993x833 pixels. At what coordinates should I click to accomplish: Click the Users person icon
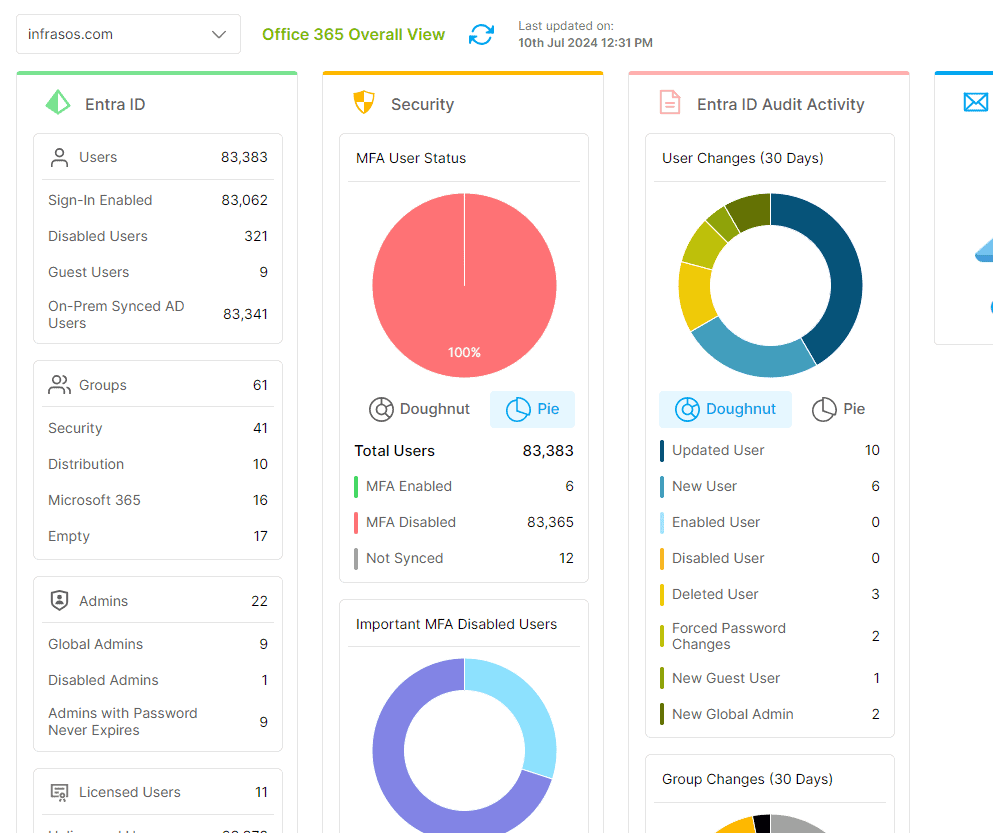(x=59, y=157)
